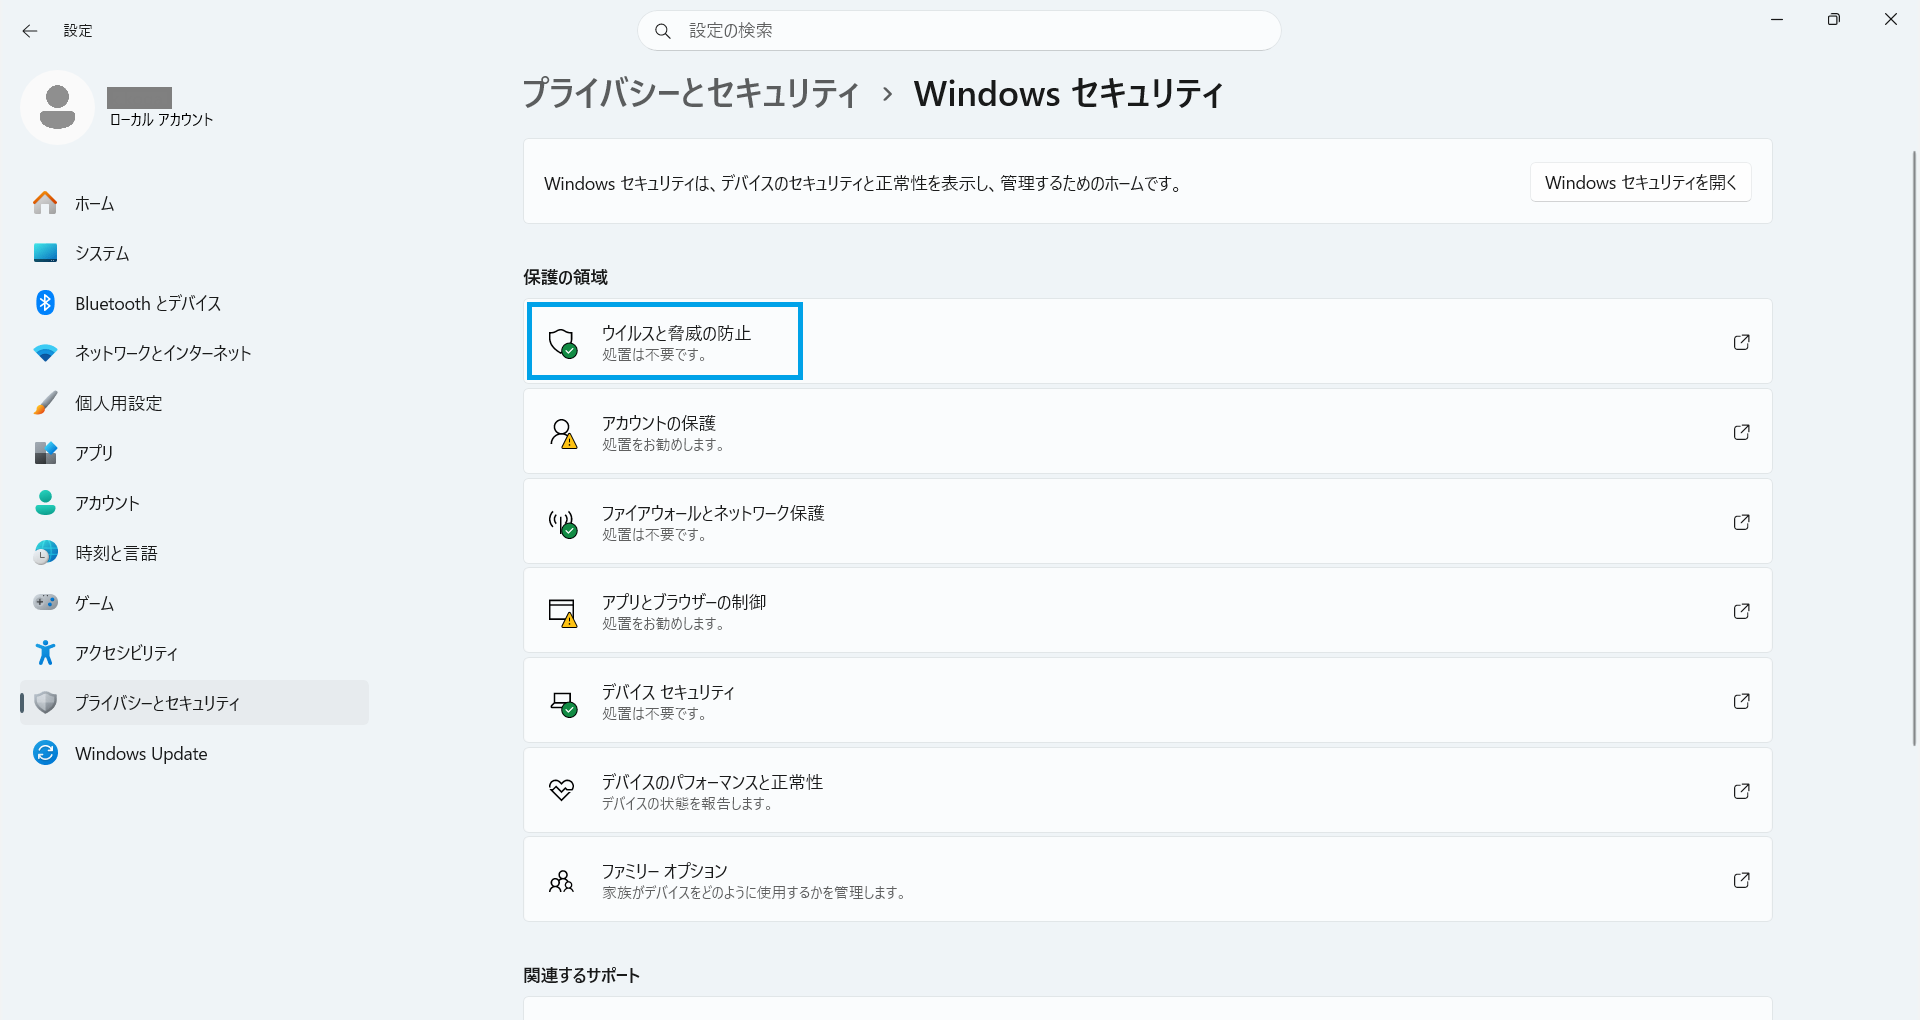Click the shield icon for ウイルスと脅威の防止

[x=562, y=342]
